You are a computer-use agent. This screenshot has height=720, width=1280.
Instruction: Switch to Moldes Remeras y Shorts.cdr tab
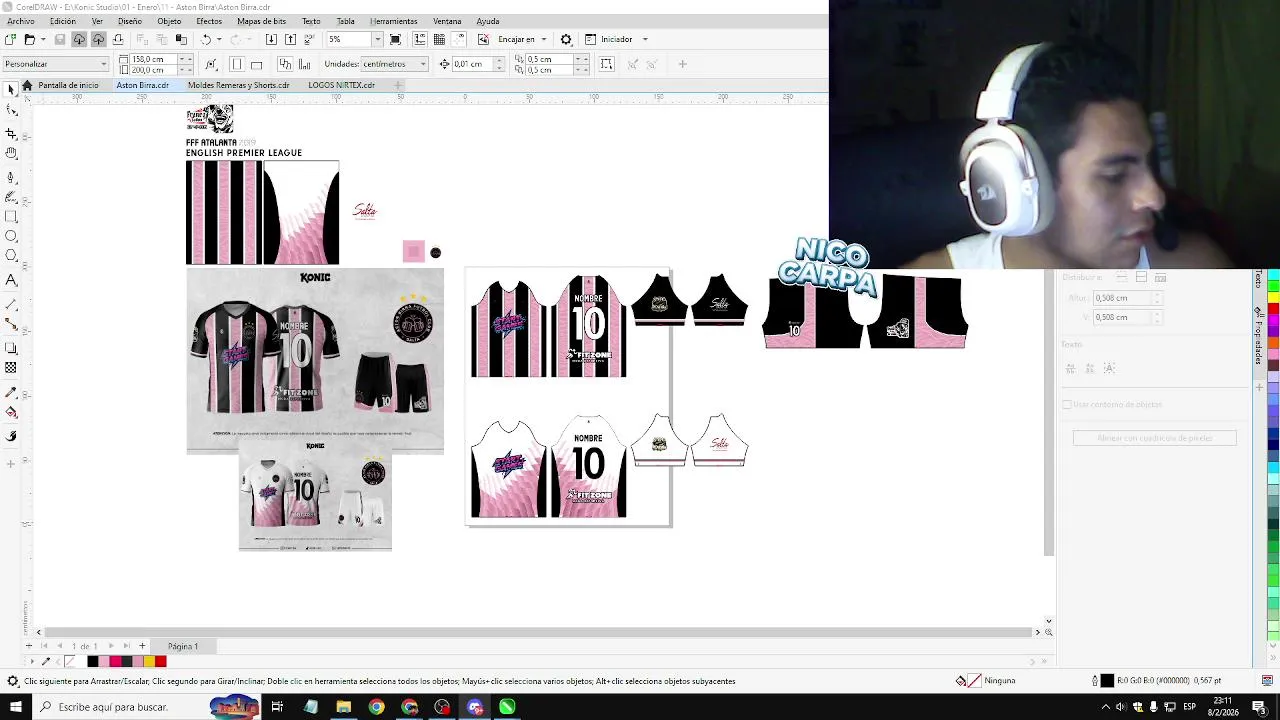pos(238,85)
